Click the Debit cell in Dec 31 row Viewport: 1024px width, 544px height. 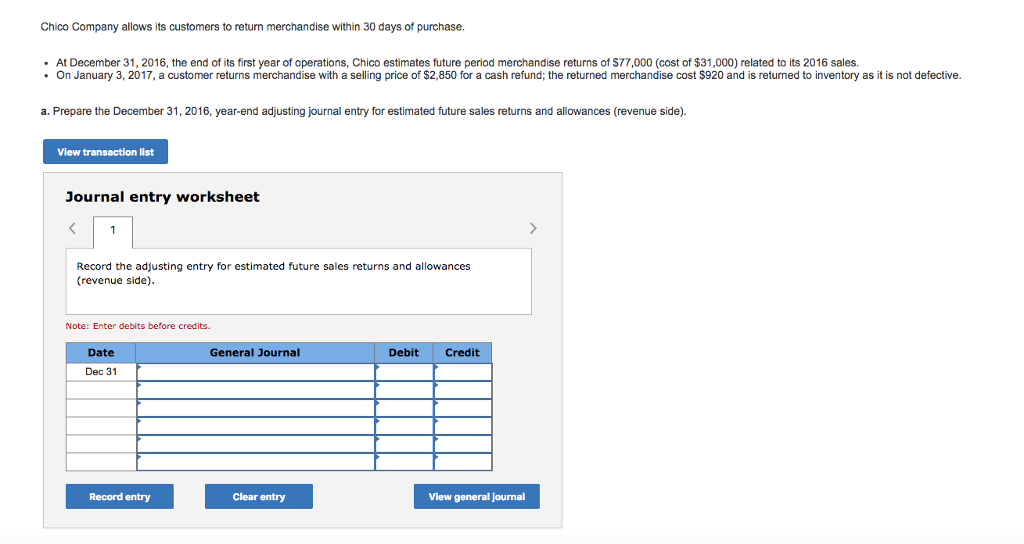click(x=404, y=372)
